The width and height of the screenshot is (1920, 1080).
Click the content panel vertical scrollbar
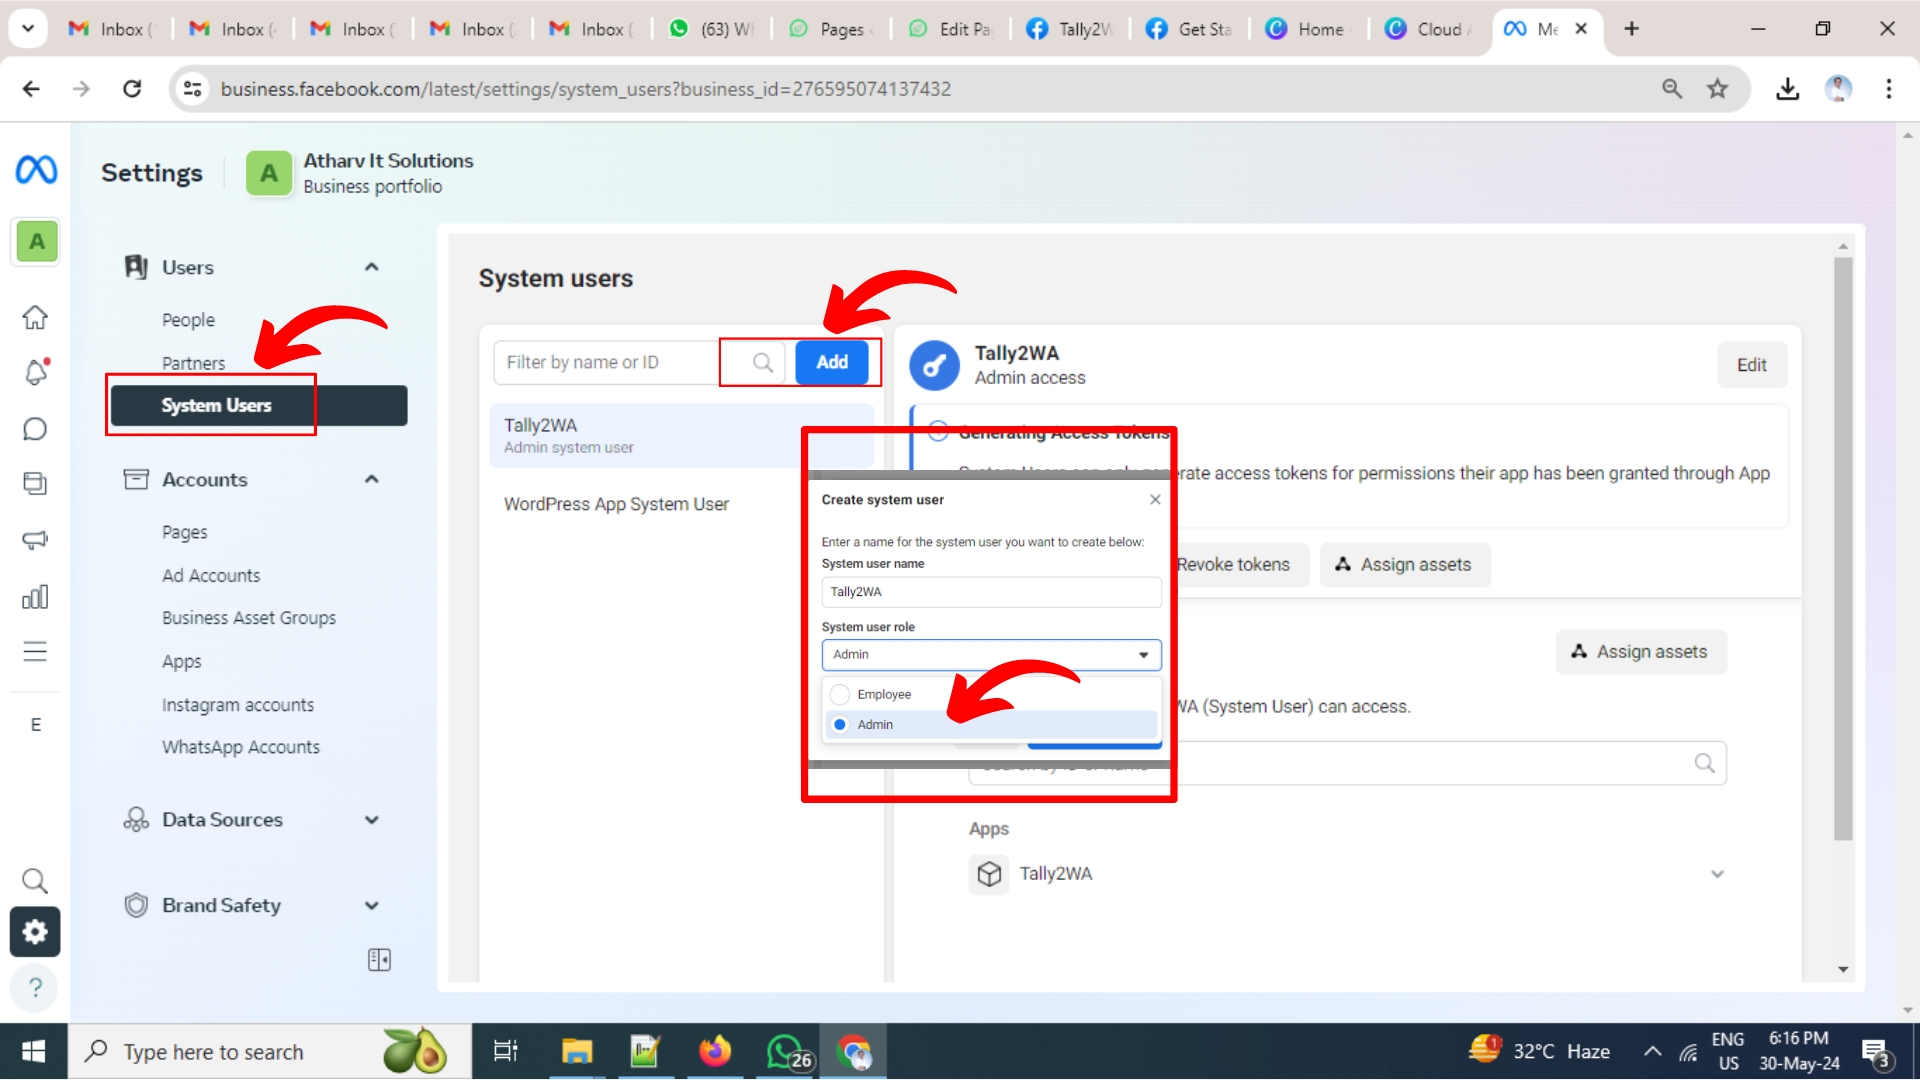(x=1843, y=548)
